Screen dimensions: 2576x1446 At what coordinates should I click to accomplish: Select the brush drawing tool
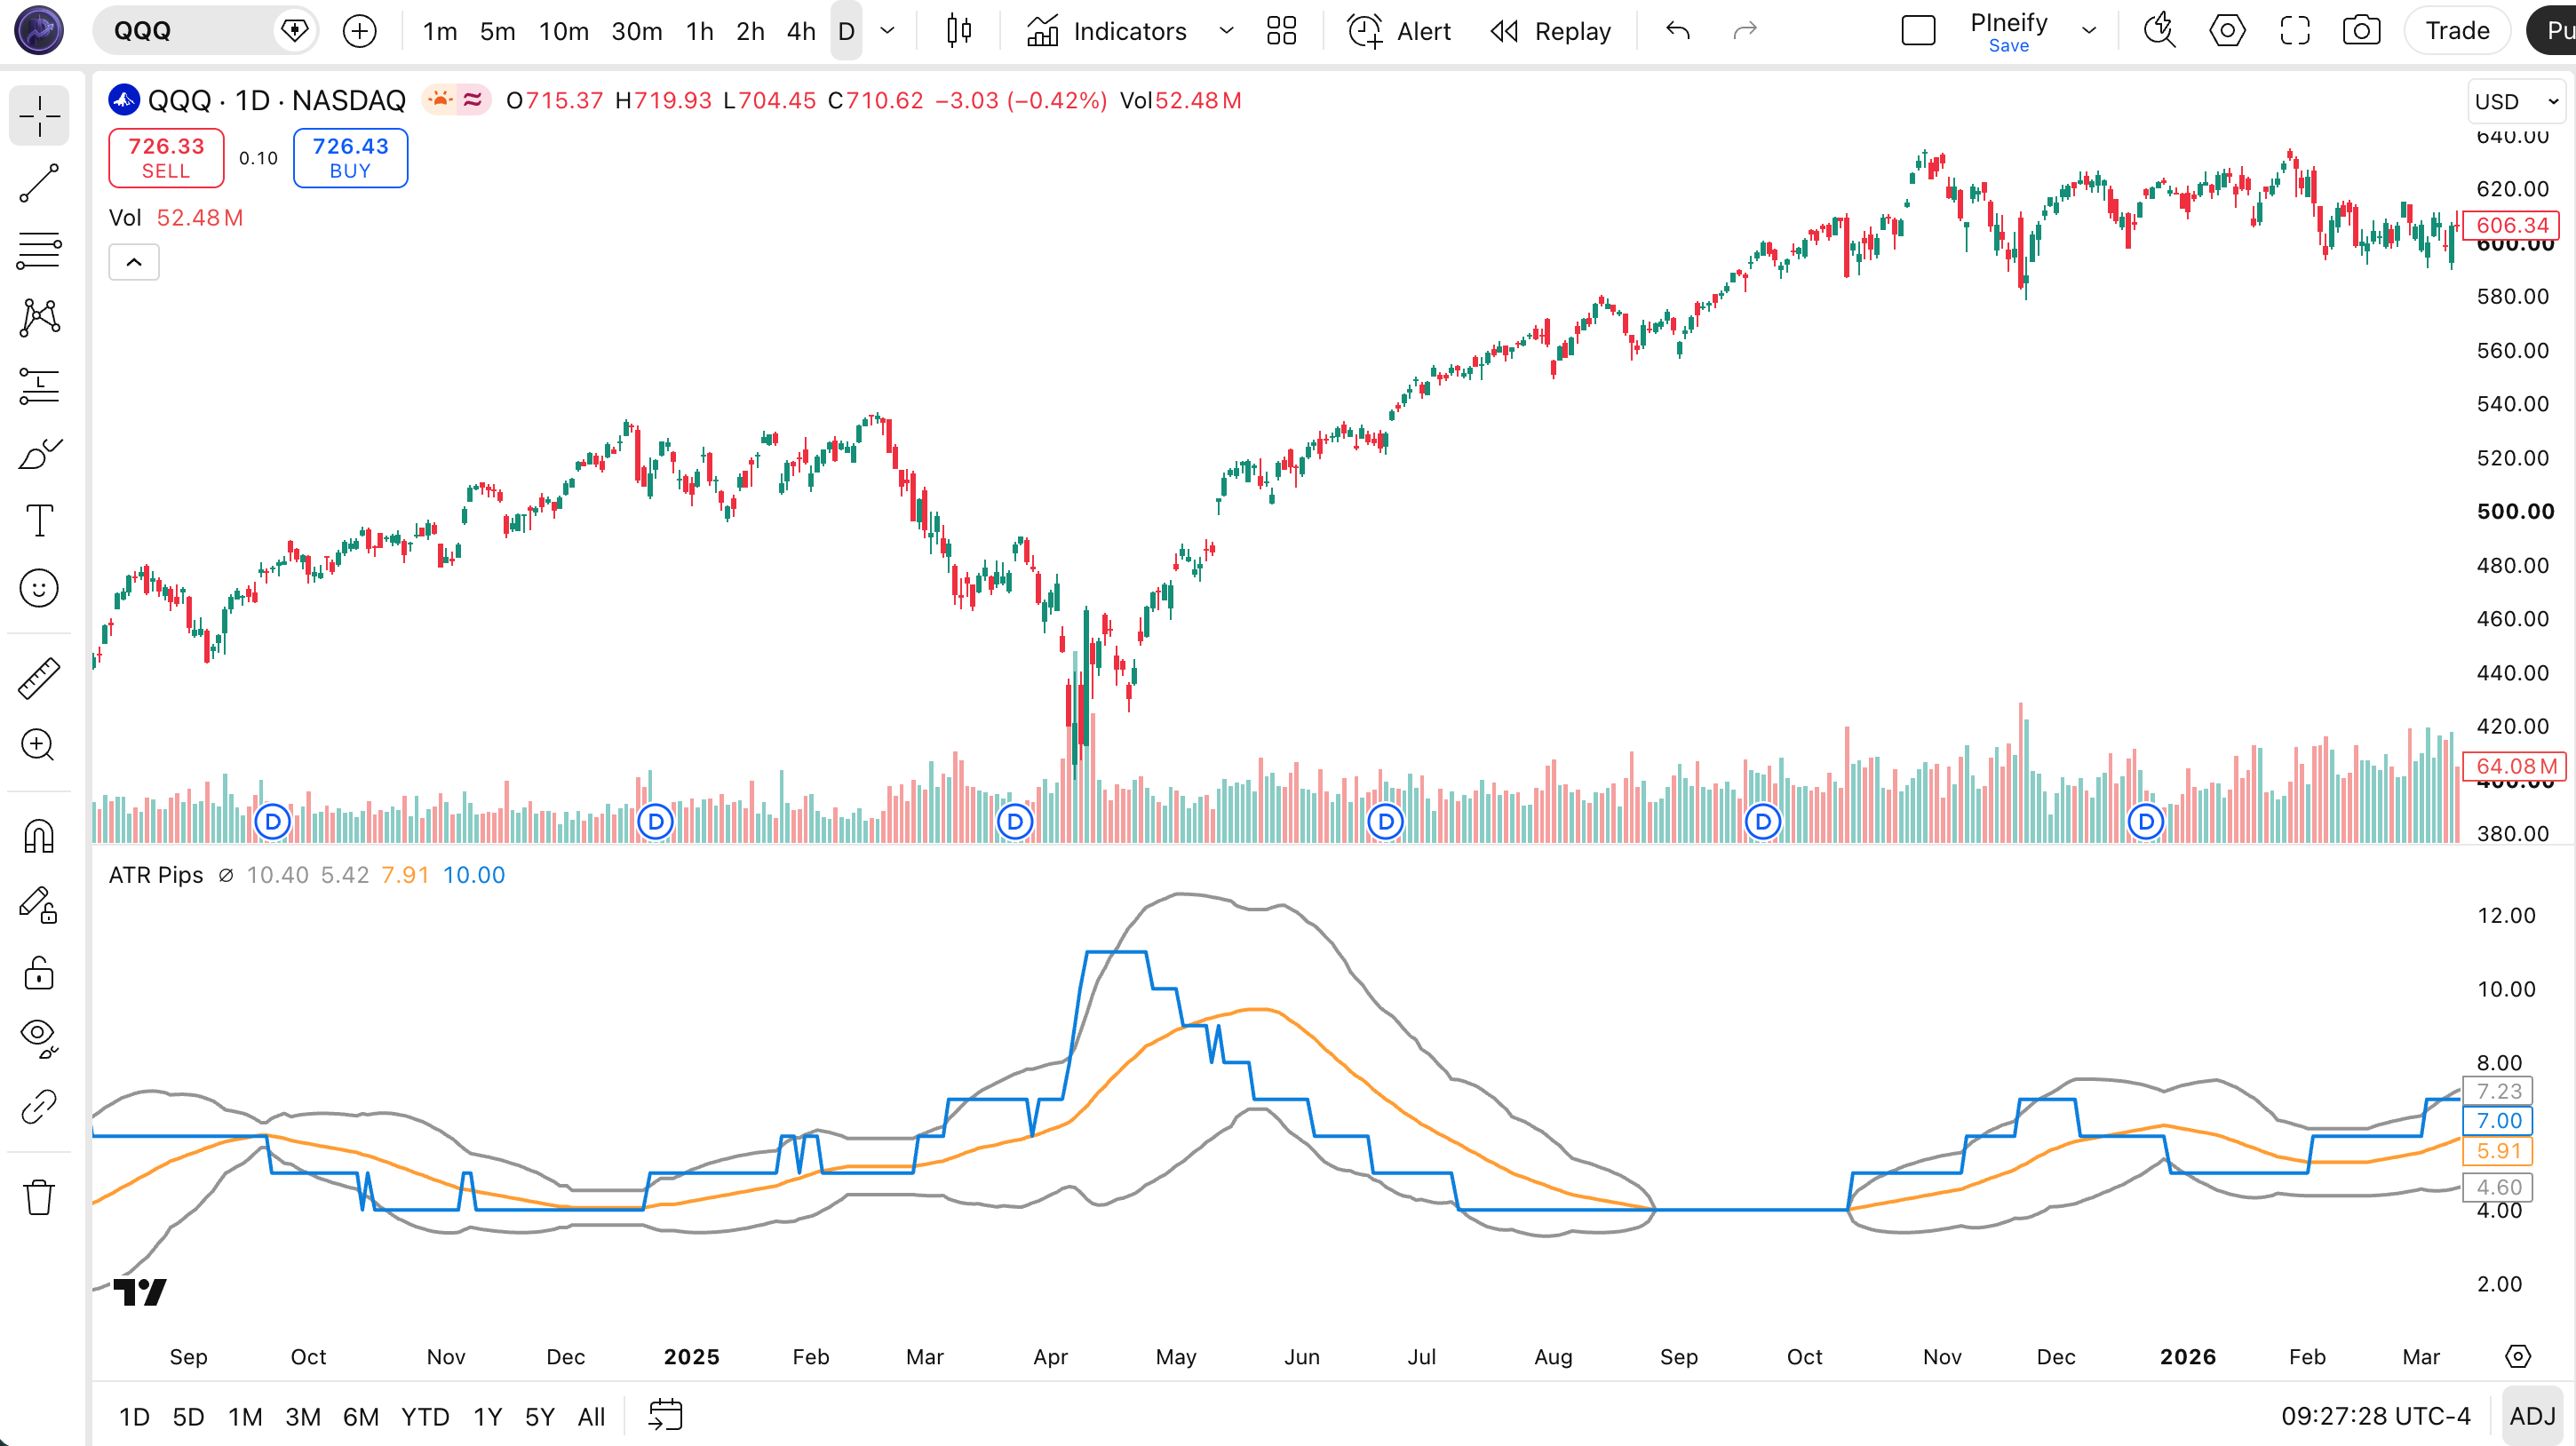coord(39,453)
